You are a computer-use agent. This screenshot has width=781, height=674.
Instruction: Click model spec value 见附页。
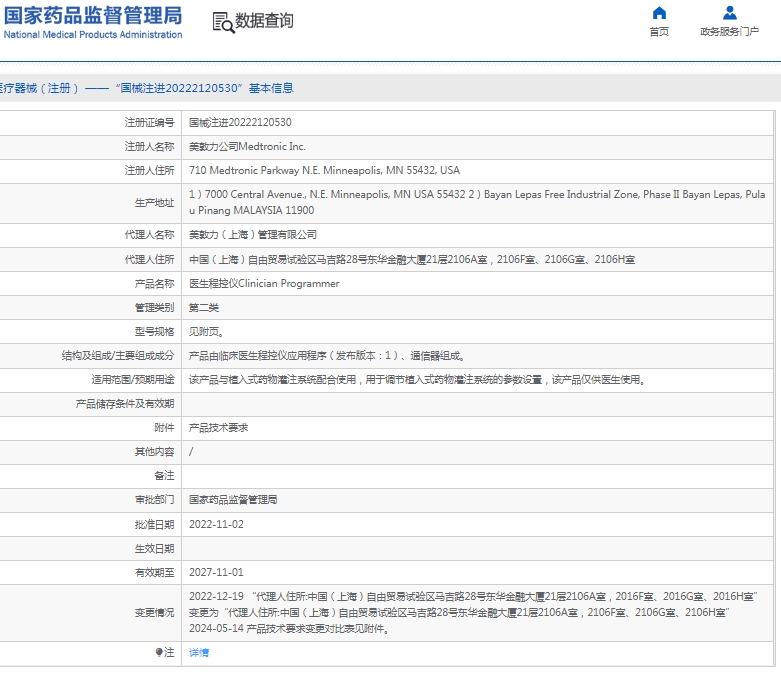pos(206,332)
